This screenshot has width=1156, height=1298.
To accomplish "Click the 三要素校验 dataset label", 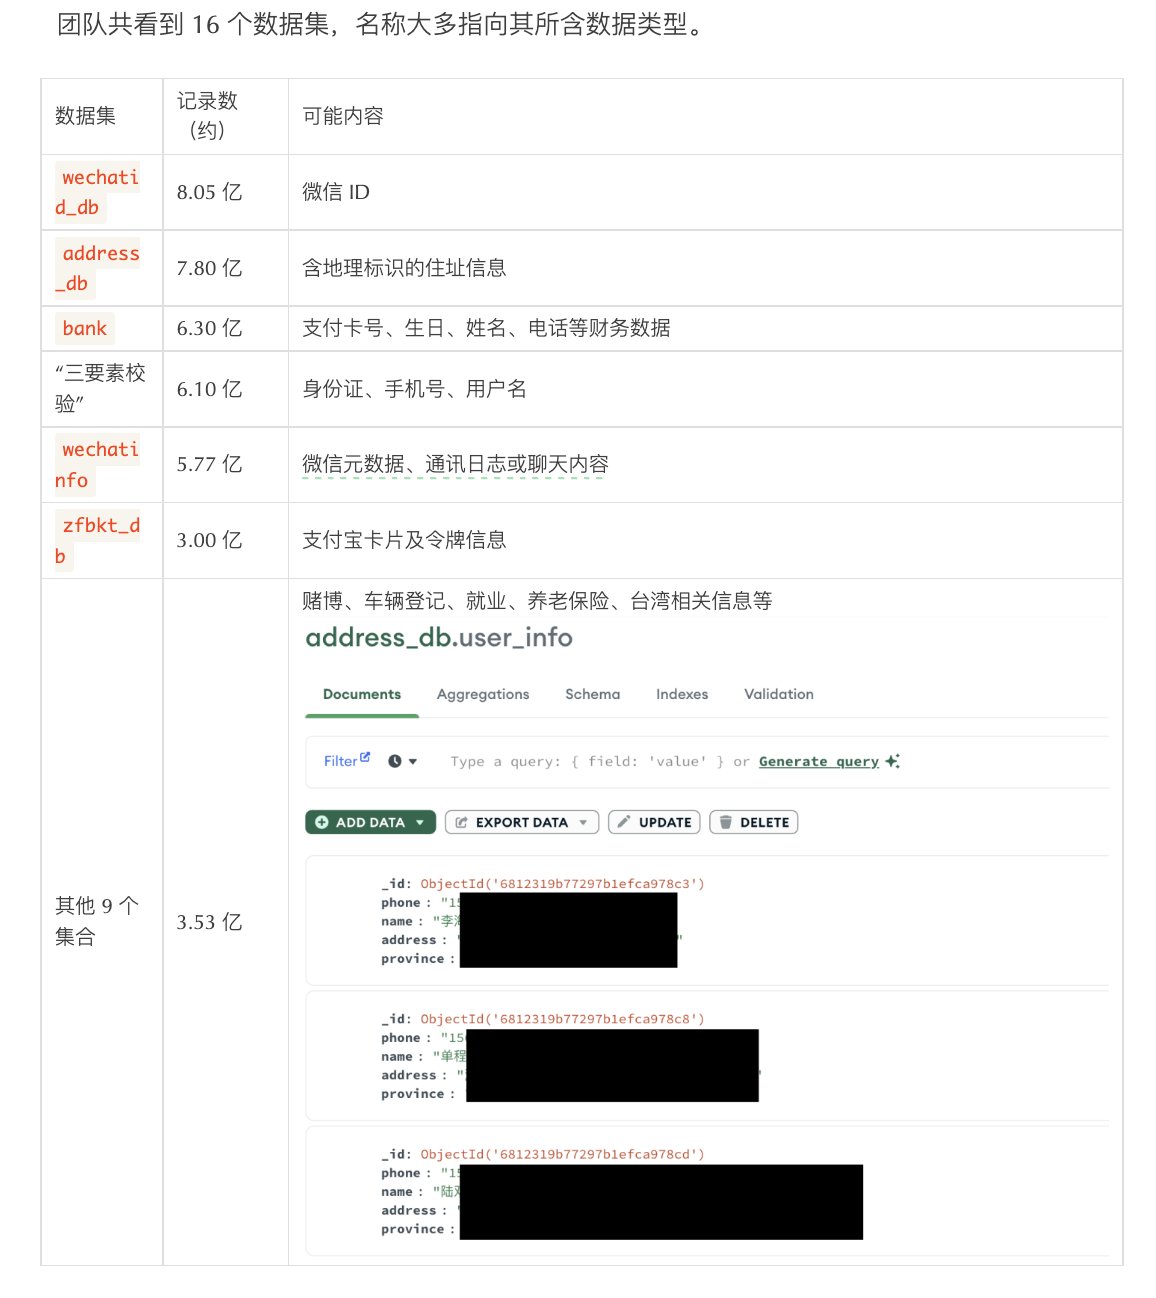I will click(x=100, y=388).
